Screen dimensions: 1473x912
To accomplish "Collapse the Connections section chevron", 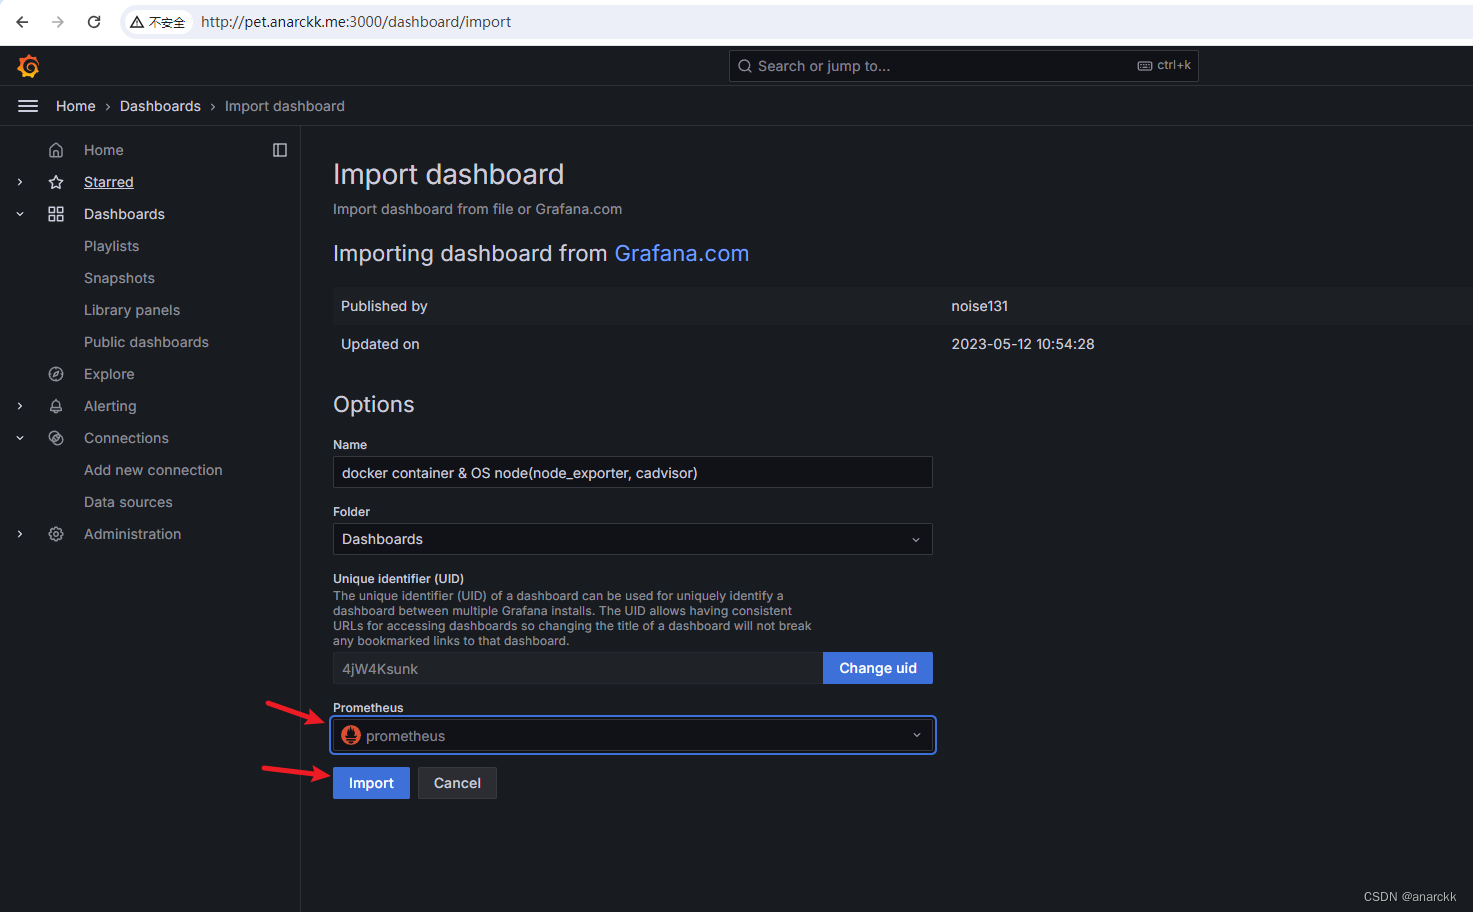I will pos(20,438).
